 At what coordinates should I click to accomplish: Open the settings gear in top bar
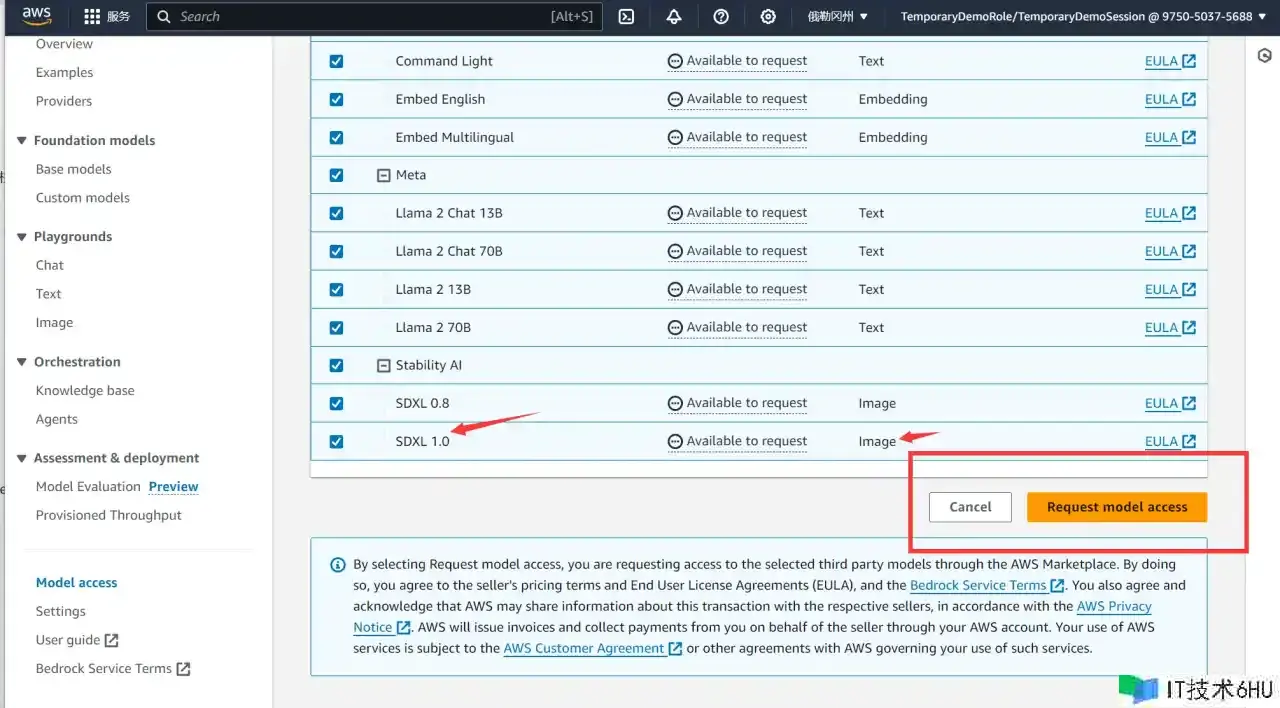tap(768, 17)
